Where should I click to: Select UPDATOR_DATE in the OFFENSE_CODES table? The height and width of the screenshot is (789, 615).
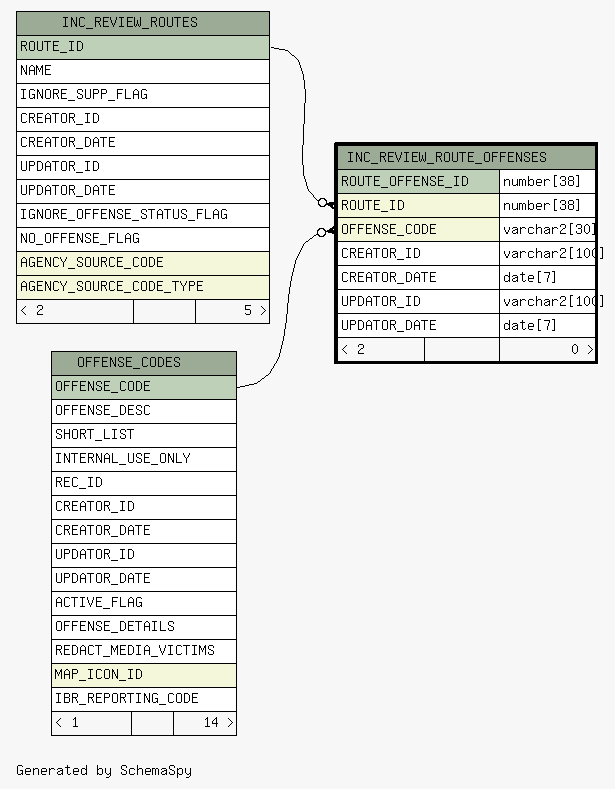tap(144, 579)
